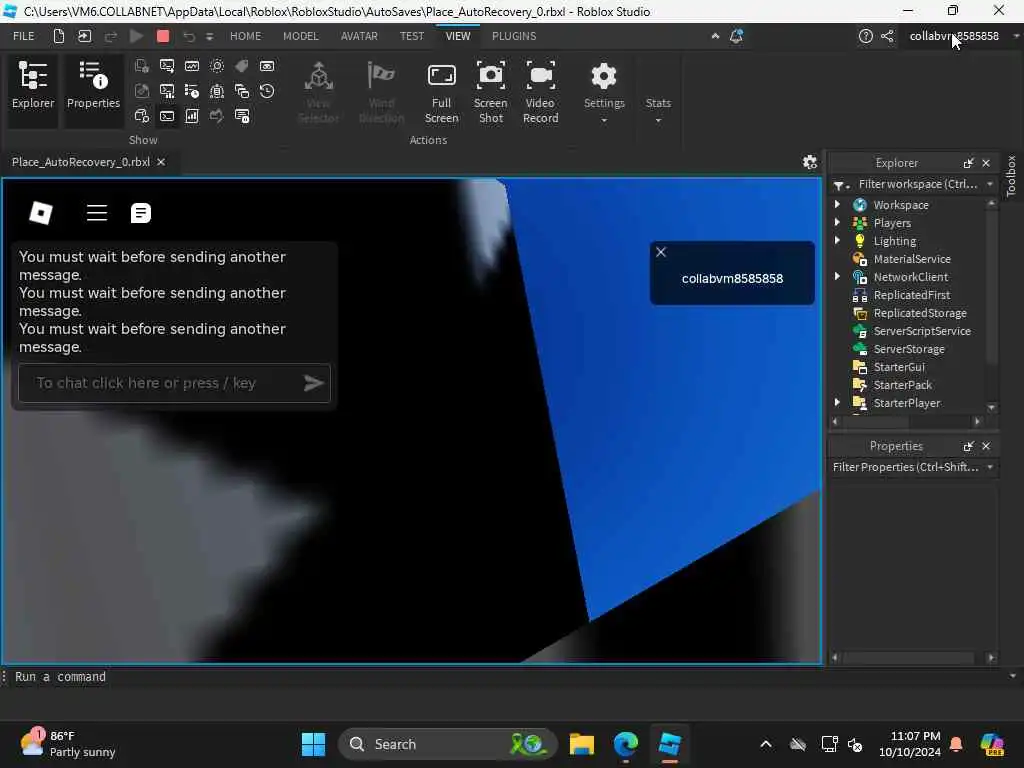Open Filter Properties dropdown arrow
Viewport: 1024px width, 768px height.
pos(991,467)
